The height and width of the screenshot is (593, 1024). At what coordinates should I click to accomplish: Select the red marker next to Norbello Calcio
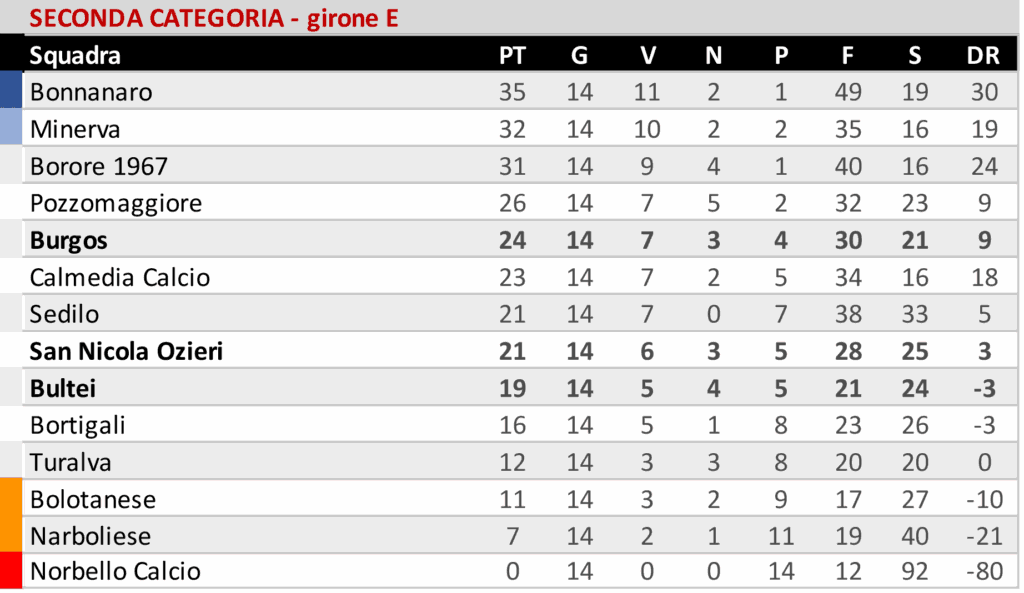(11, 571)
